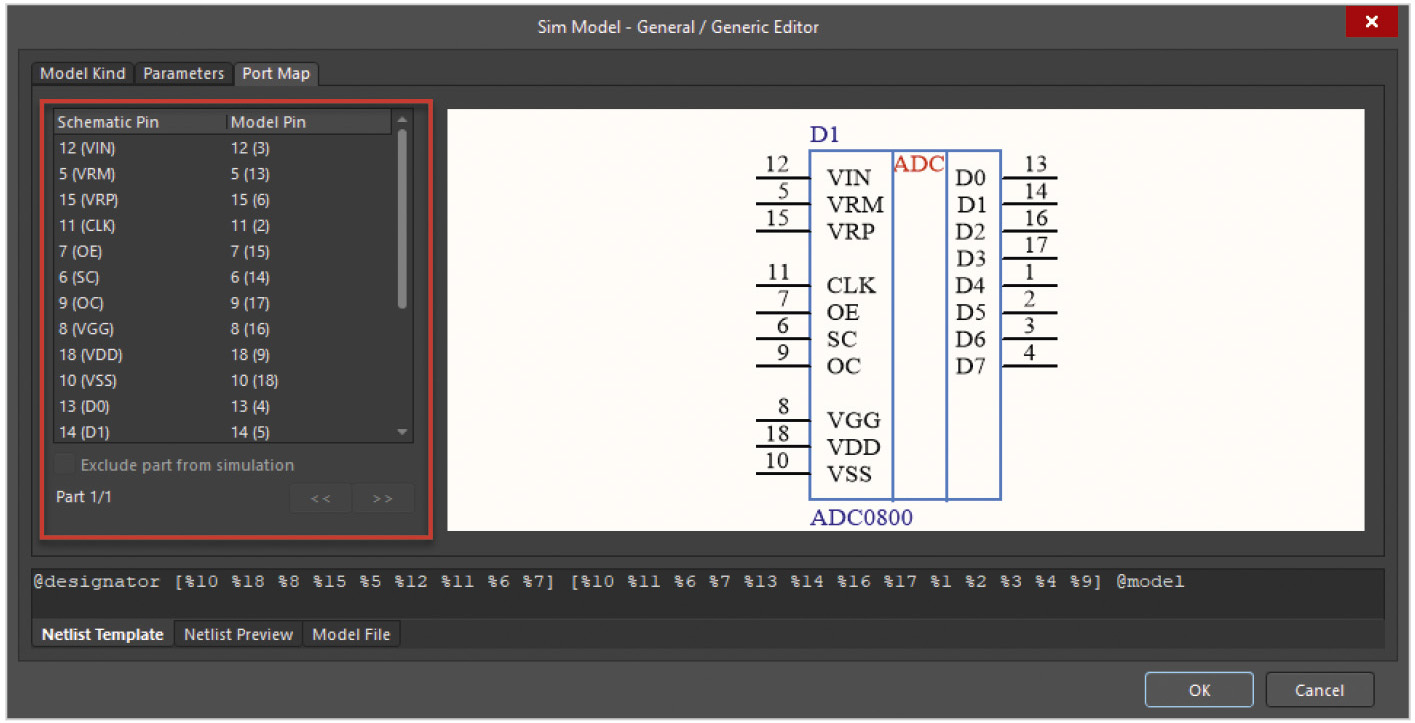
Task: Sort by the Schematic Pin column header
Action: pyautogui.click(x=140, y=122)
